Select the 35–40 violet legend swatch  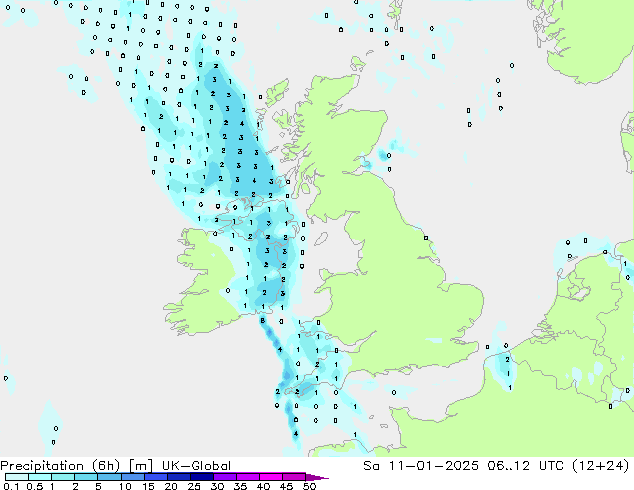point(248,477)
